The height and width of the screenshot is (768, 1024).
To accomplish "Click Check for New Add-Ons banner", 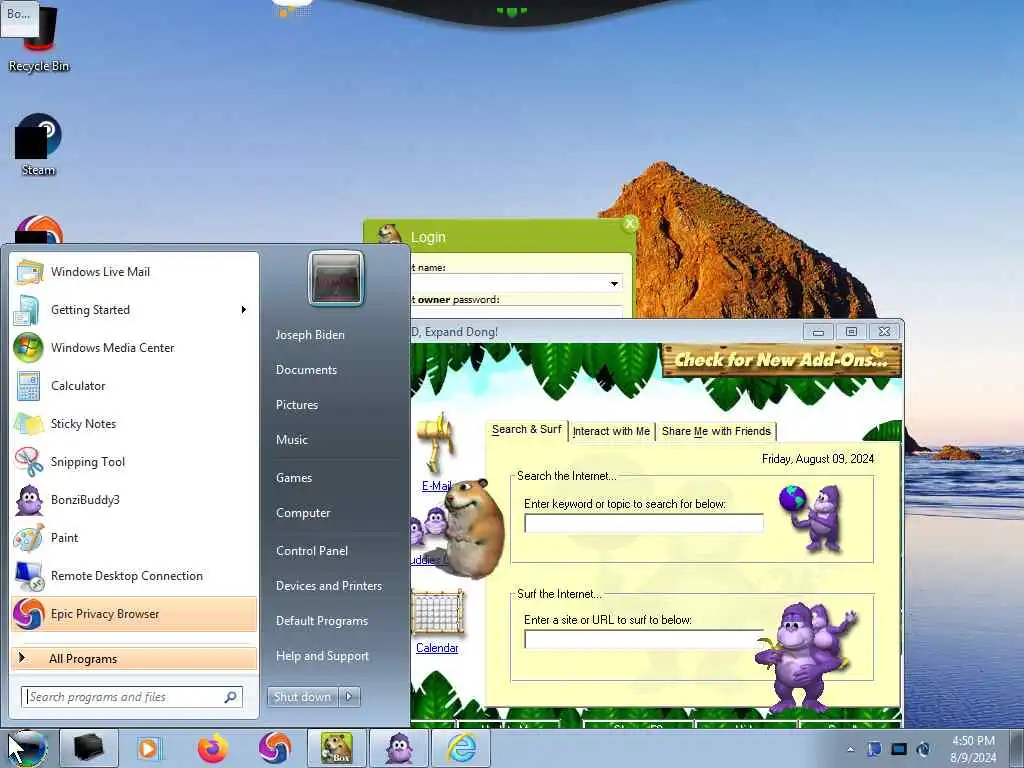I will 781,360.
